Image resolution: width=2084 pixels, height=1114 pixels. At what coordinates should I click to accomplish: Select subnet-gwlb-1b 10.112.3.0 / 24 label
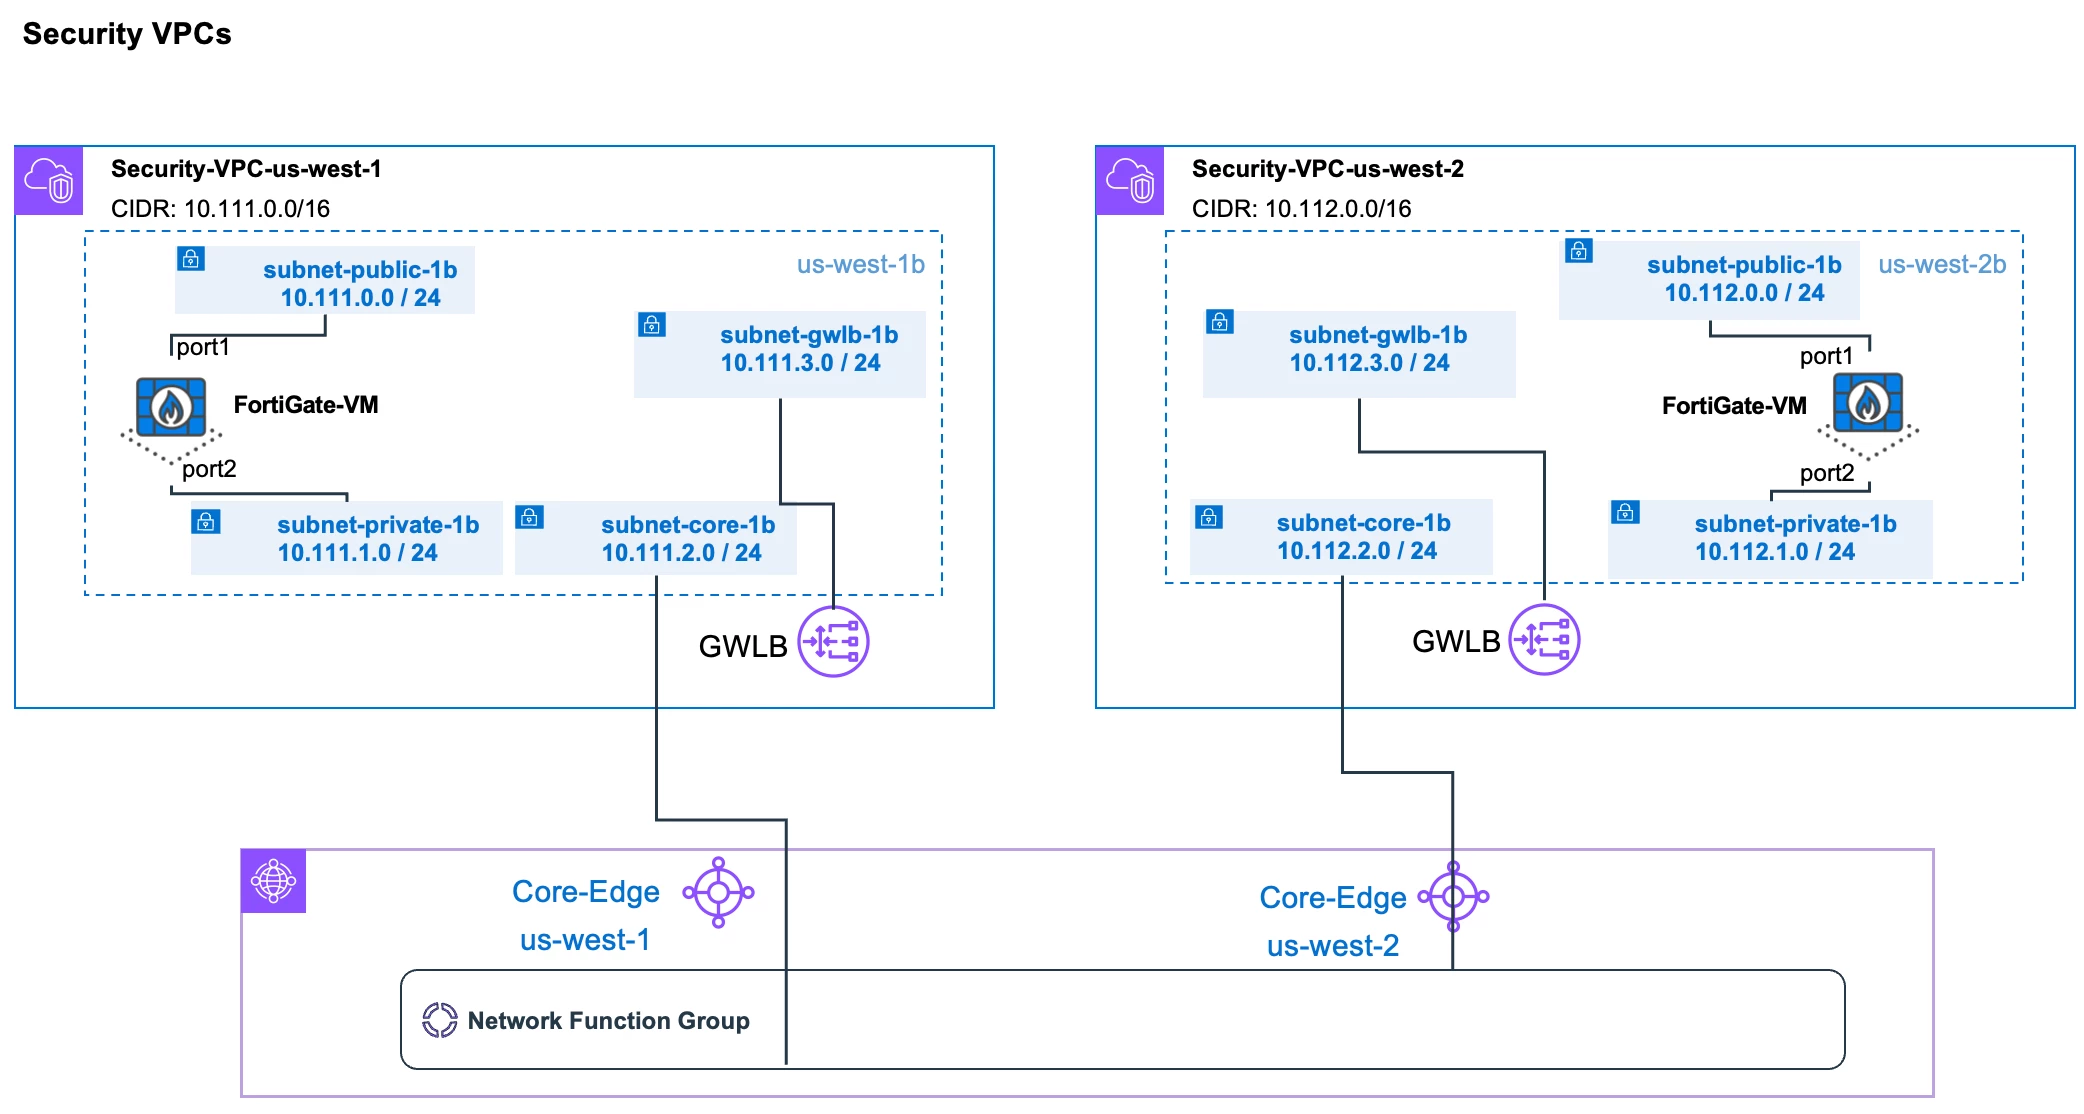pyautogui.click(x=1378, y=349)
